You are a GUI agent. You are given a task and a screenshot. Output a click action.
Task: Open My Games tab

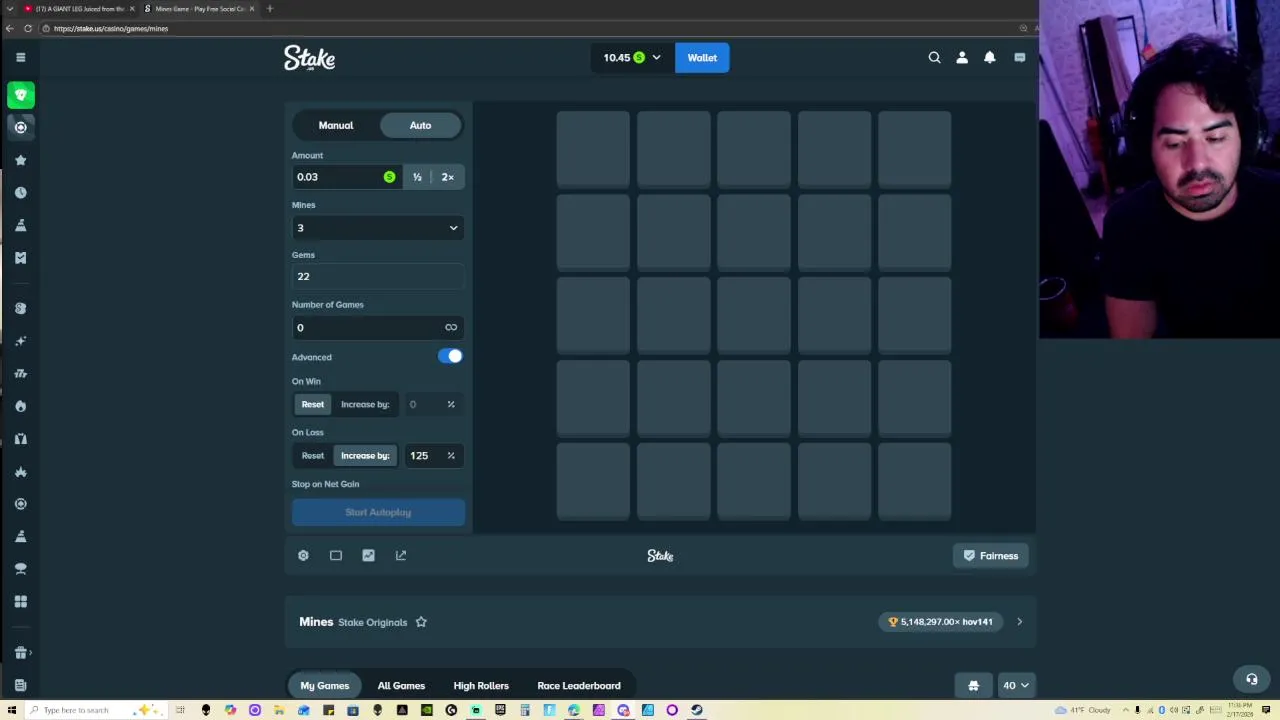325,685
